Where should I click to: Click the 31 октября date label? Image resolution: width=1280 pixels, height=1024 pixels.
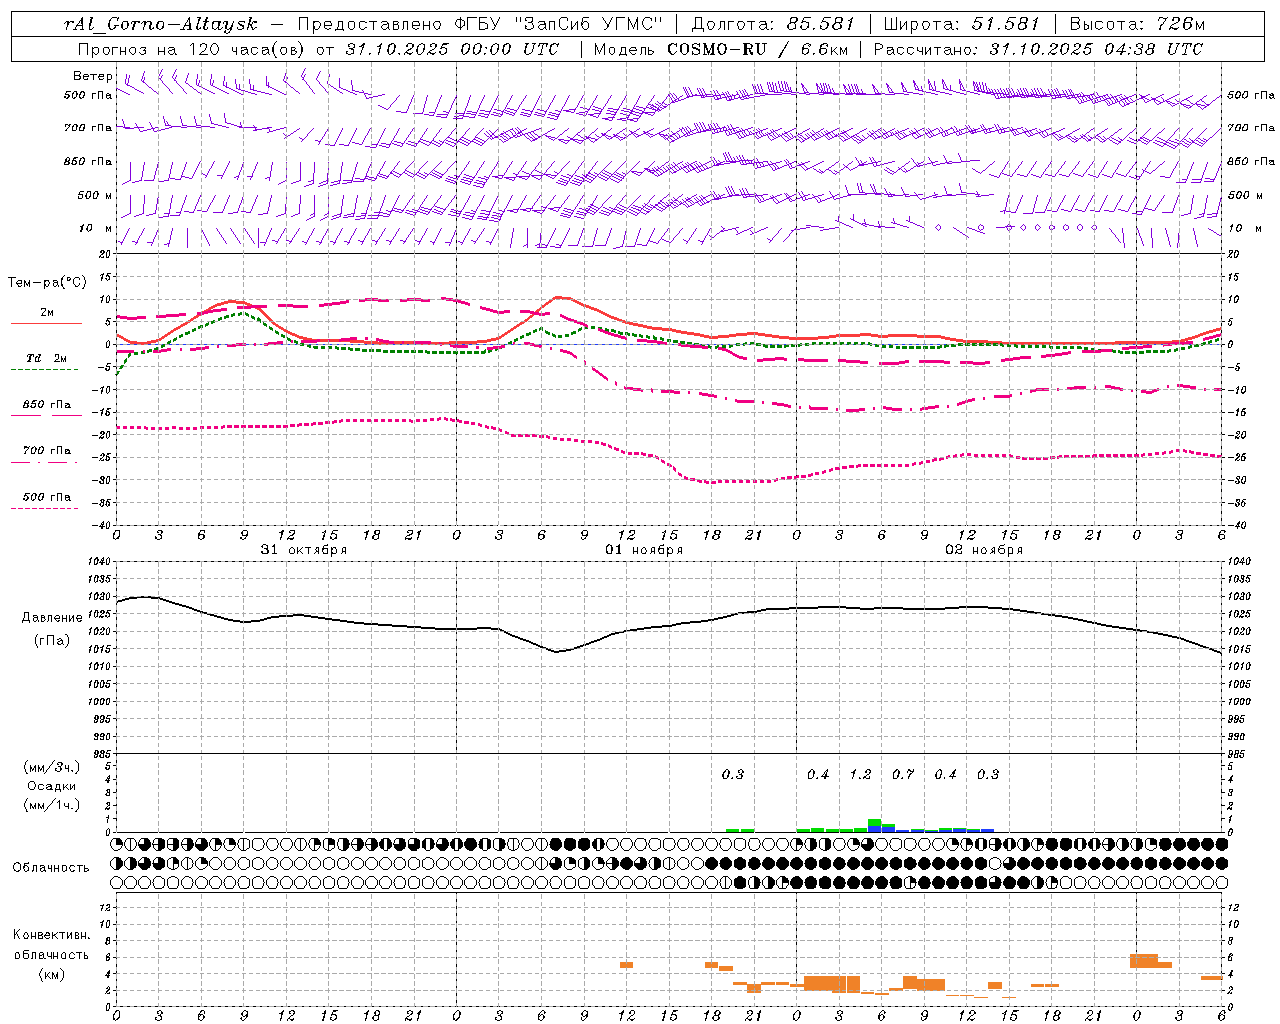coord(304,550)
